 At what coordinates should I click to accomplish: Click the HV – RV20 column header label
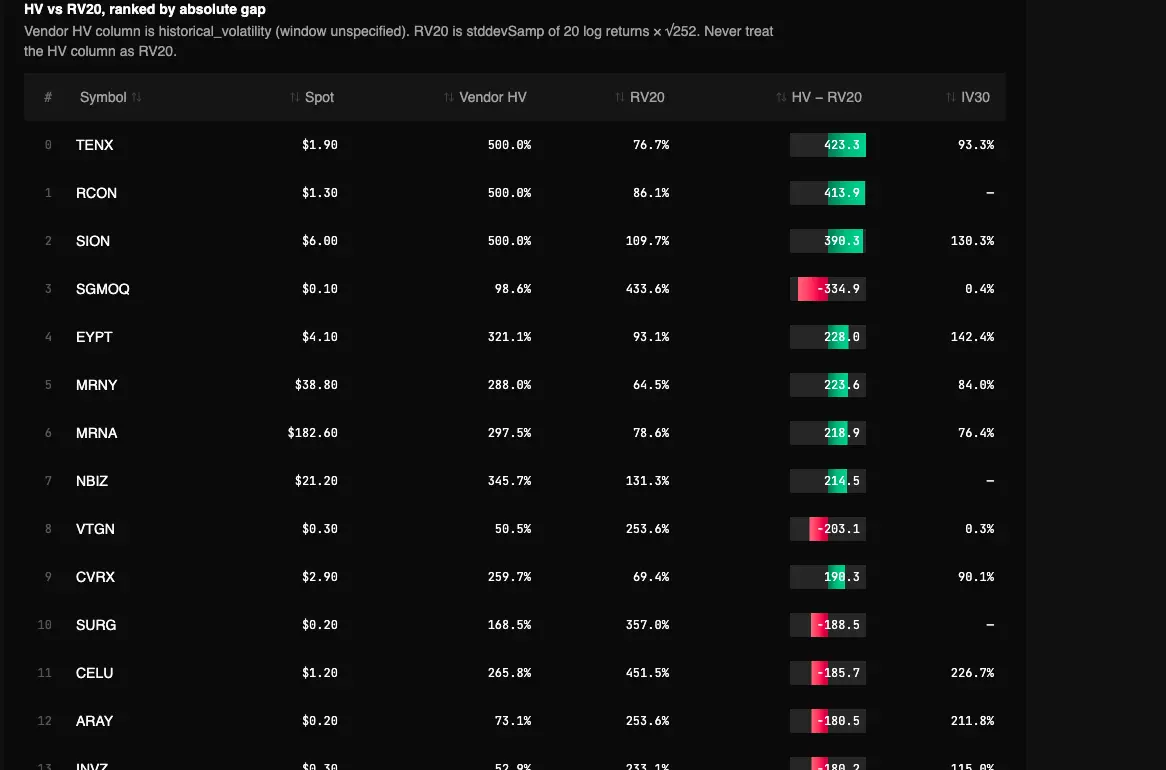tap(826, 97)
